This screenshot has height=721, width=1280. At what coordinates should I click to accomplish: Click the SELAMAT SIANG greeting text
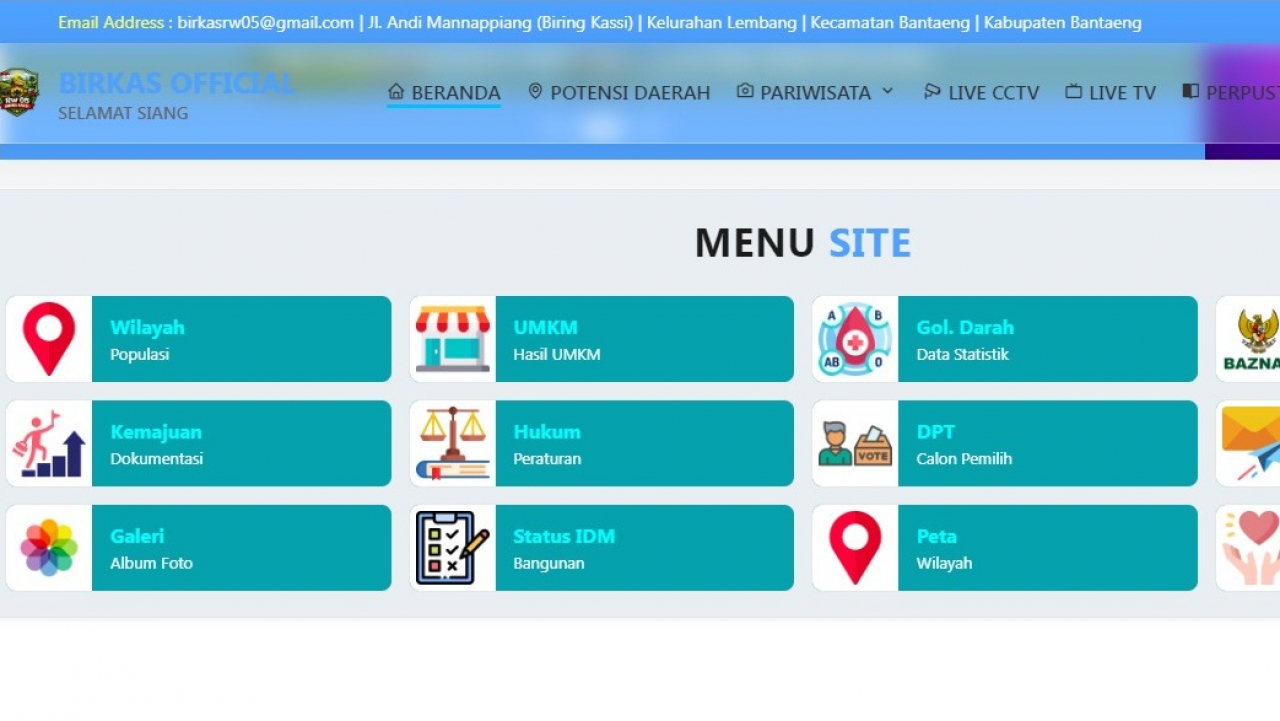[x=123, y=113]
